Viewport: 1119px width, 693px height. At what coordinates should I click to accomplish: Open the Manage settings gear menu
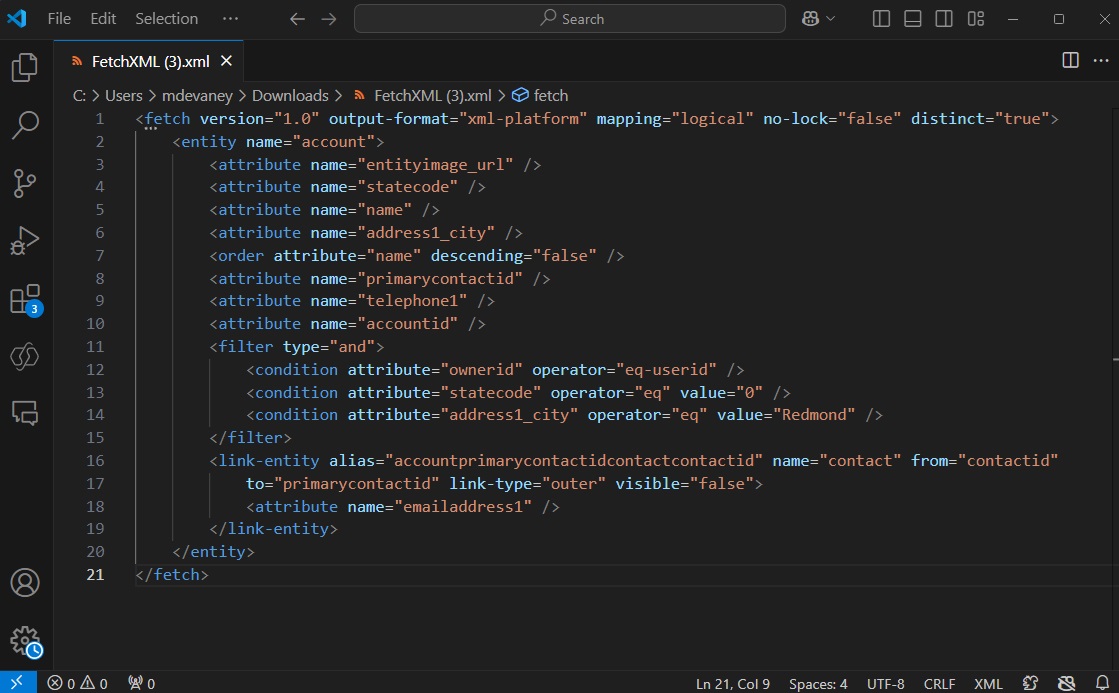25,641
